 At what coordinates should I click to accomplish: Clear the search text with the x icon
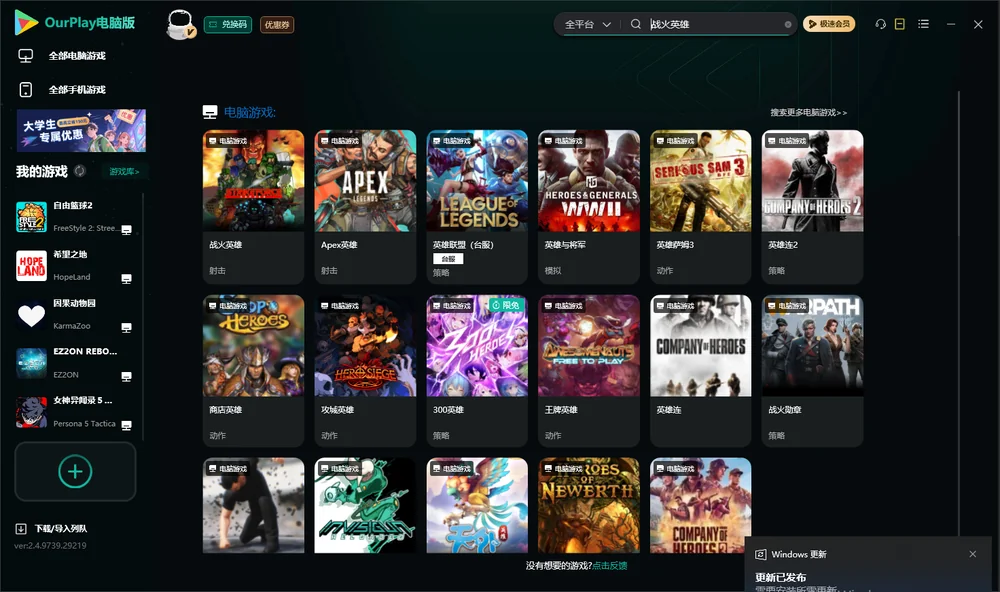[x=788, y=24]
